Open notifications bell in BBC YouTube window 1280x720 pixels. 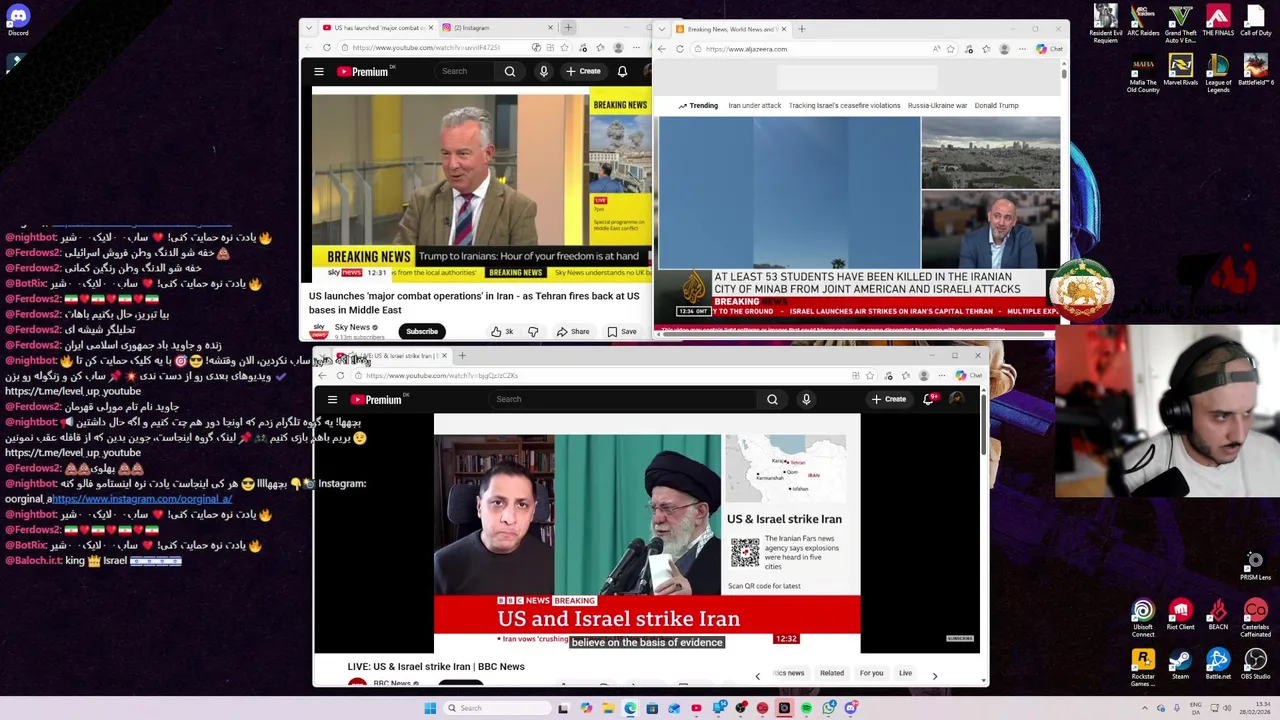click(x=929, y=399)
